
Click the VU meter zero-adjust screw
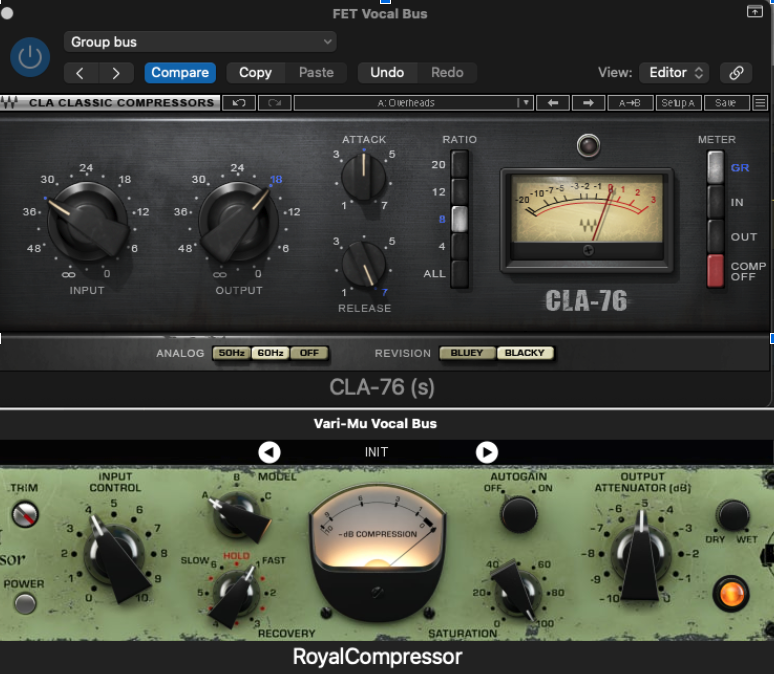(x=588, y=250)
